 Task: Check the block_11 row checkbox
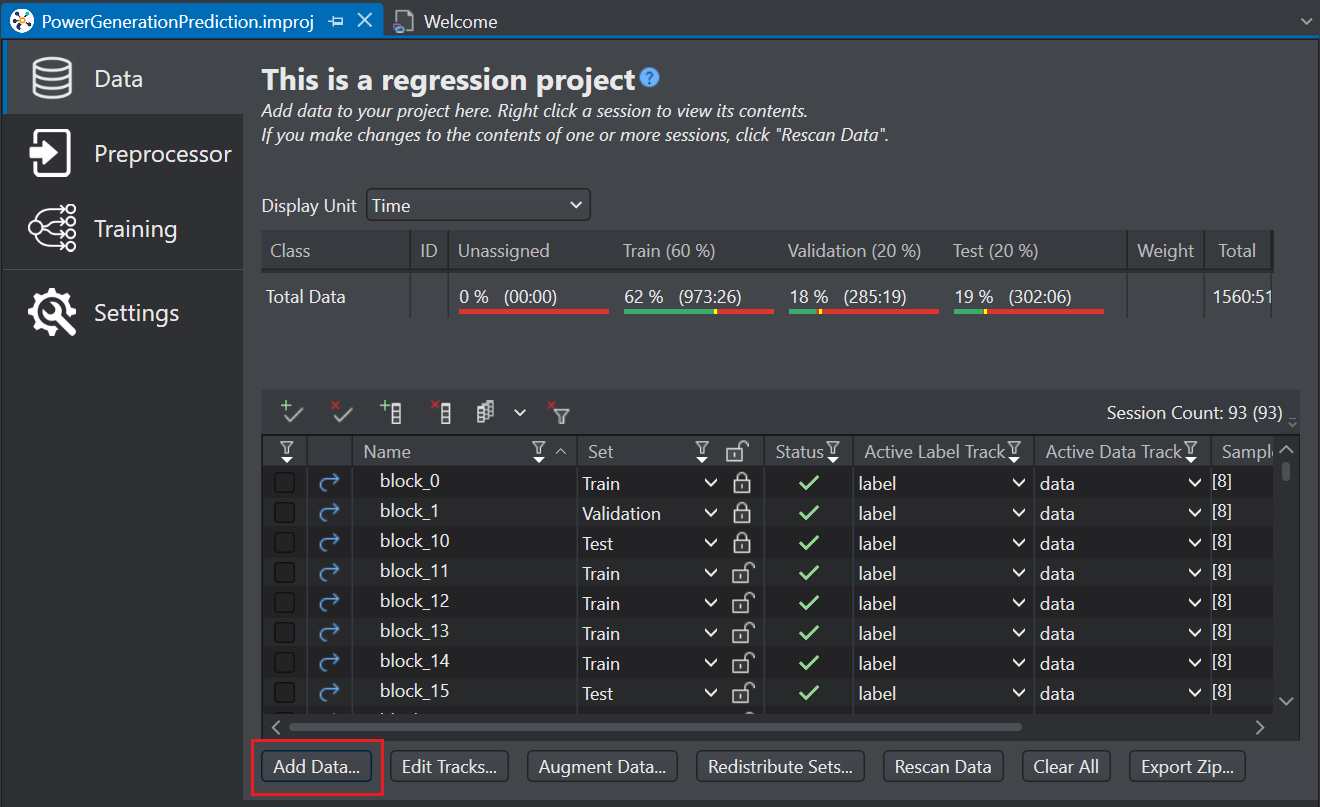click(285, 572)
